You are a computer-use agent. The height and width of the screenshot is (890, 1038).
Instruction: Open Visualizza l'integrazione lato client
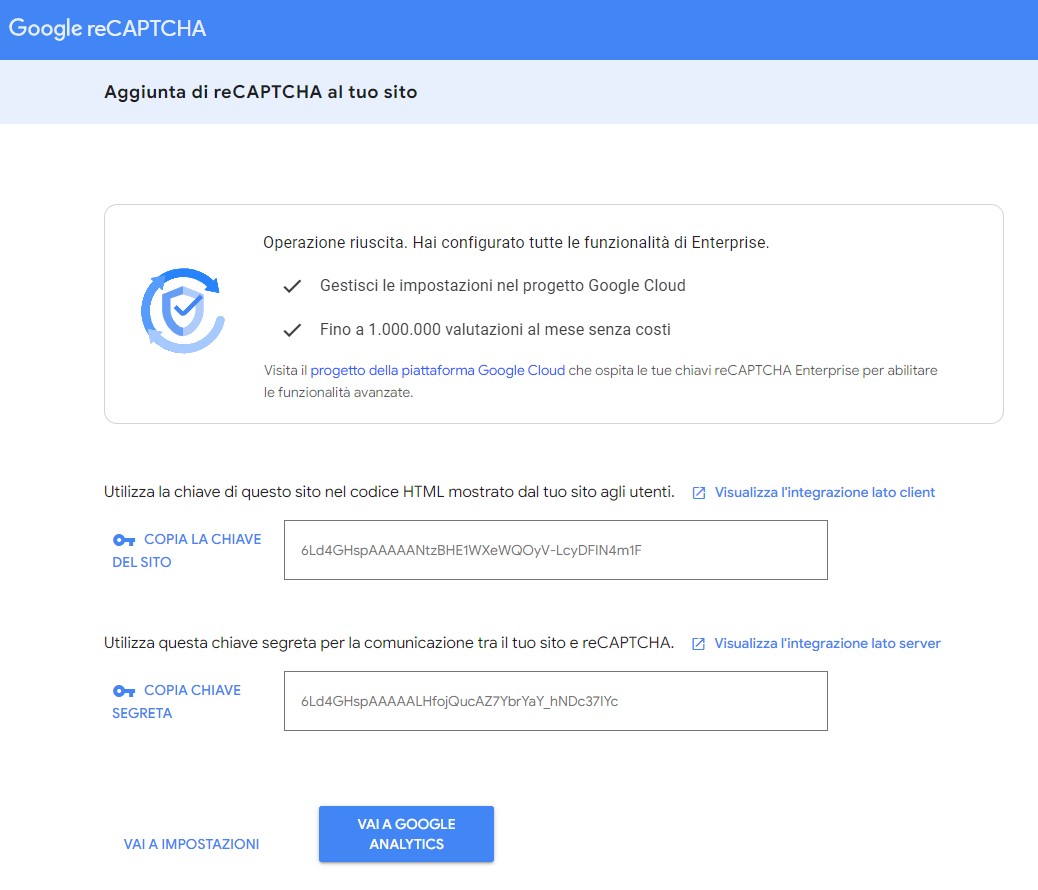tap(824, 491)
